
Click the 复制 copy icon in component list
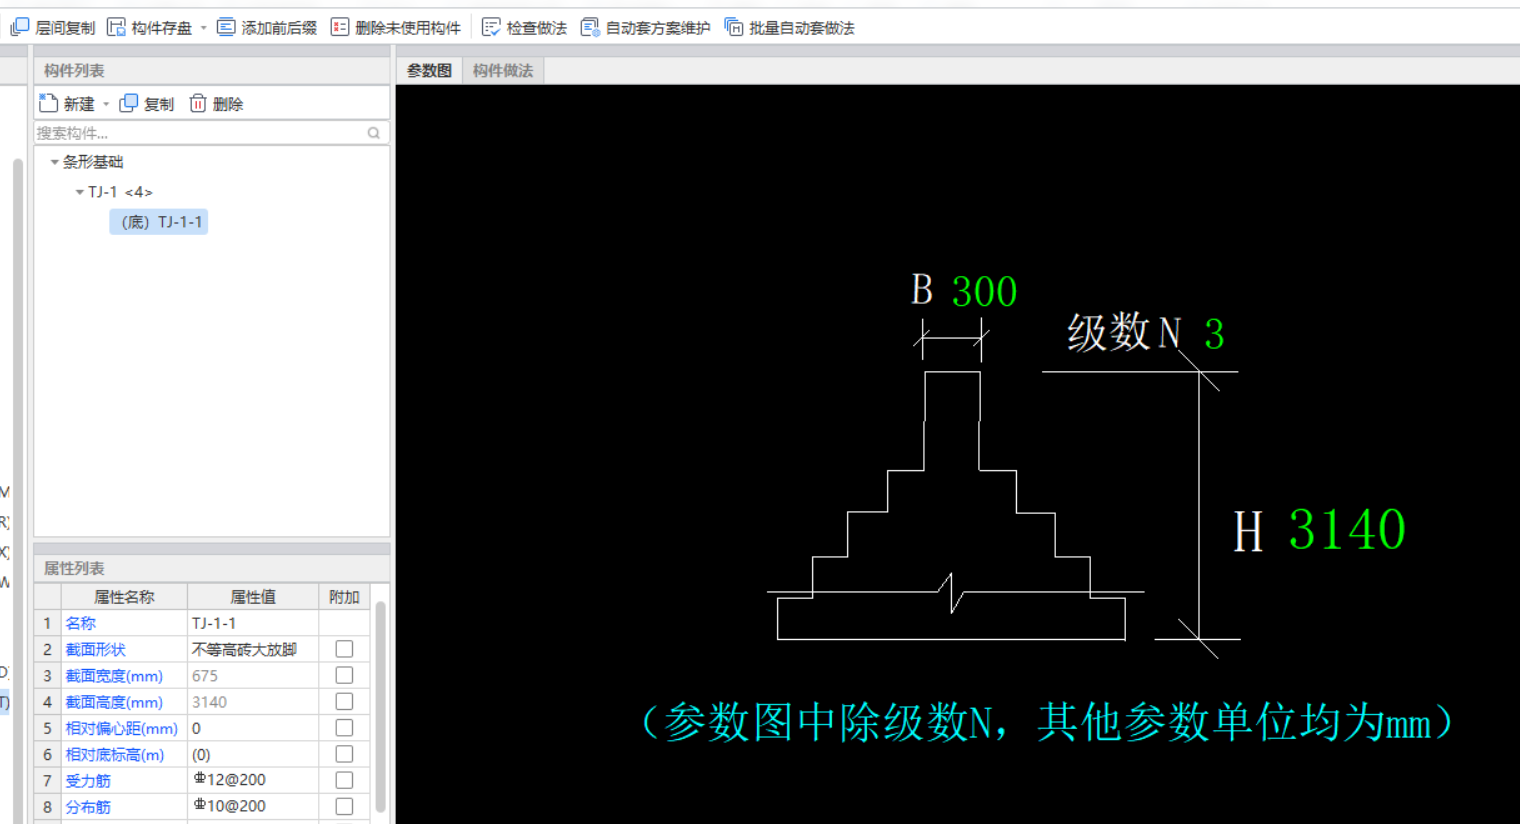coord(128,103)
